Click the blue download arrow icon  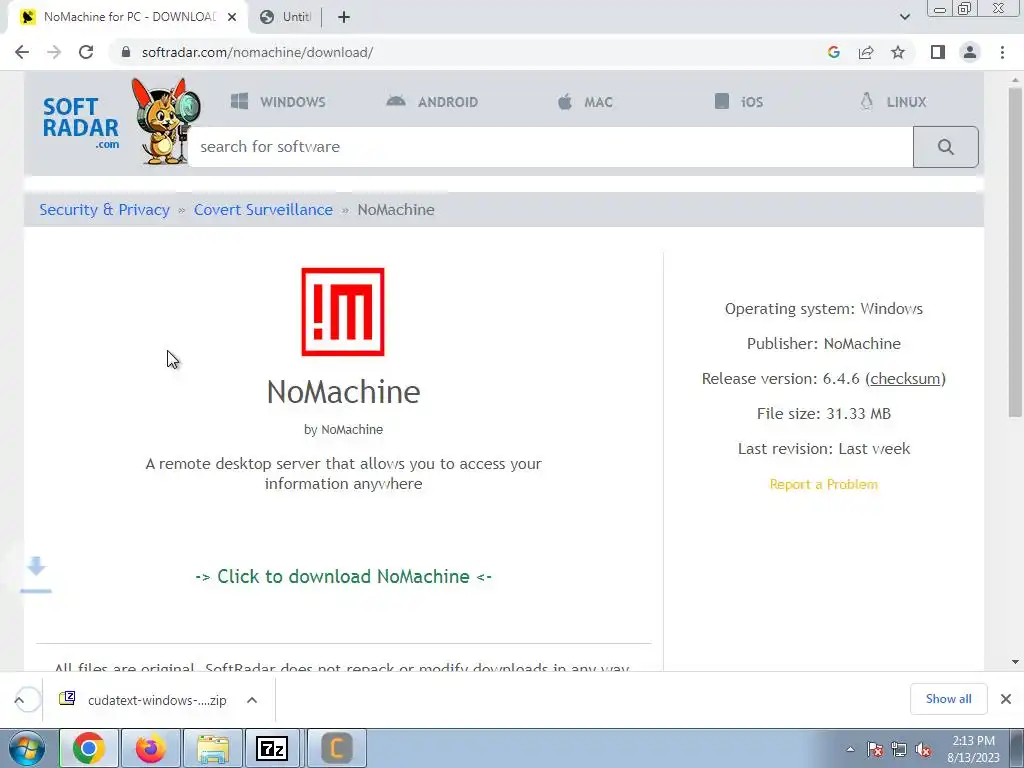coord(36,575)
